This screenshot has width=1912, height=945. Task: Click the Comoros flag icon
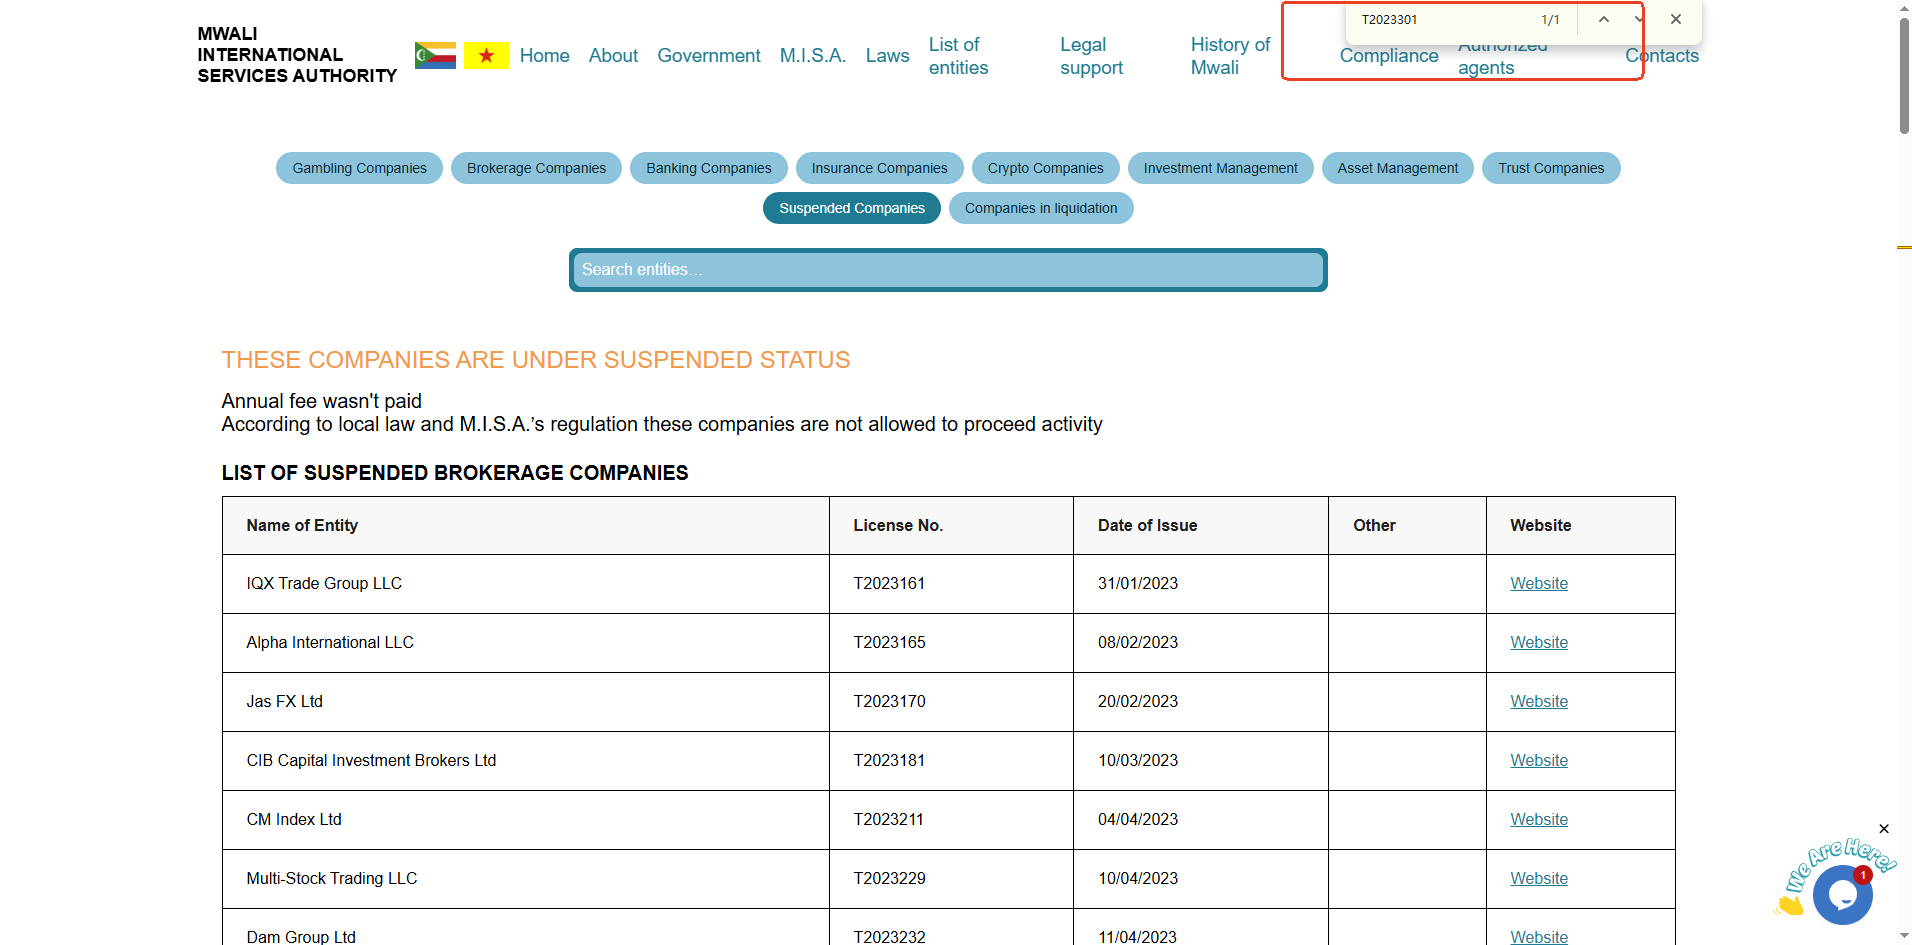pos(435,55)
